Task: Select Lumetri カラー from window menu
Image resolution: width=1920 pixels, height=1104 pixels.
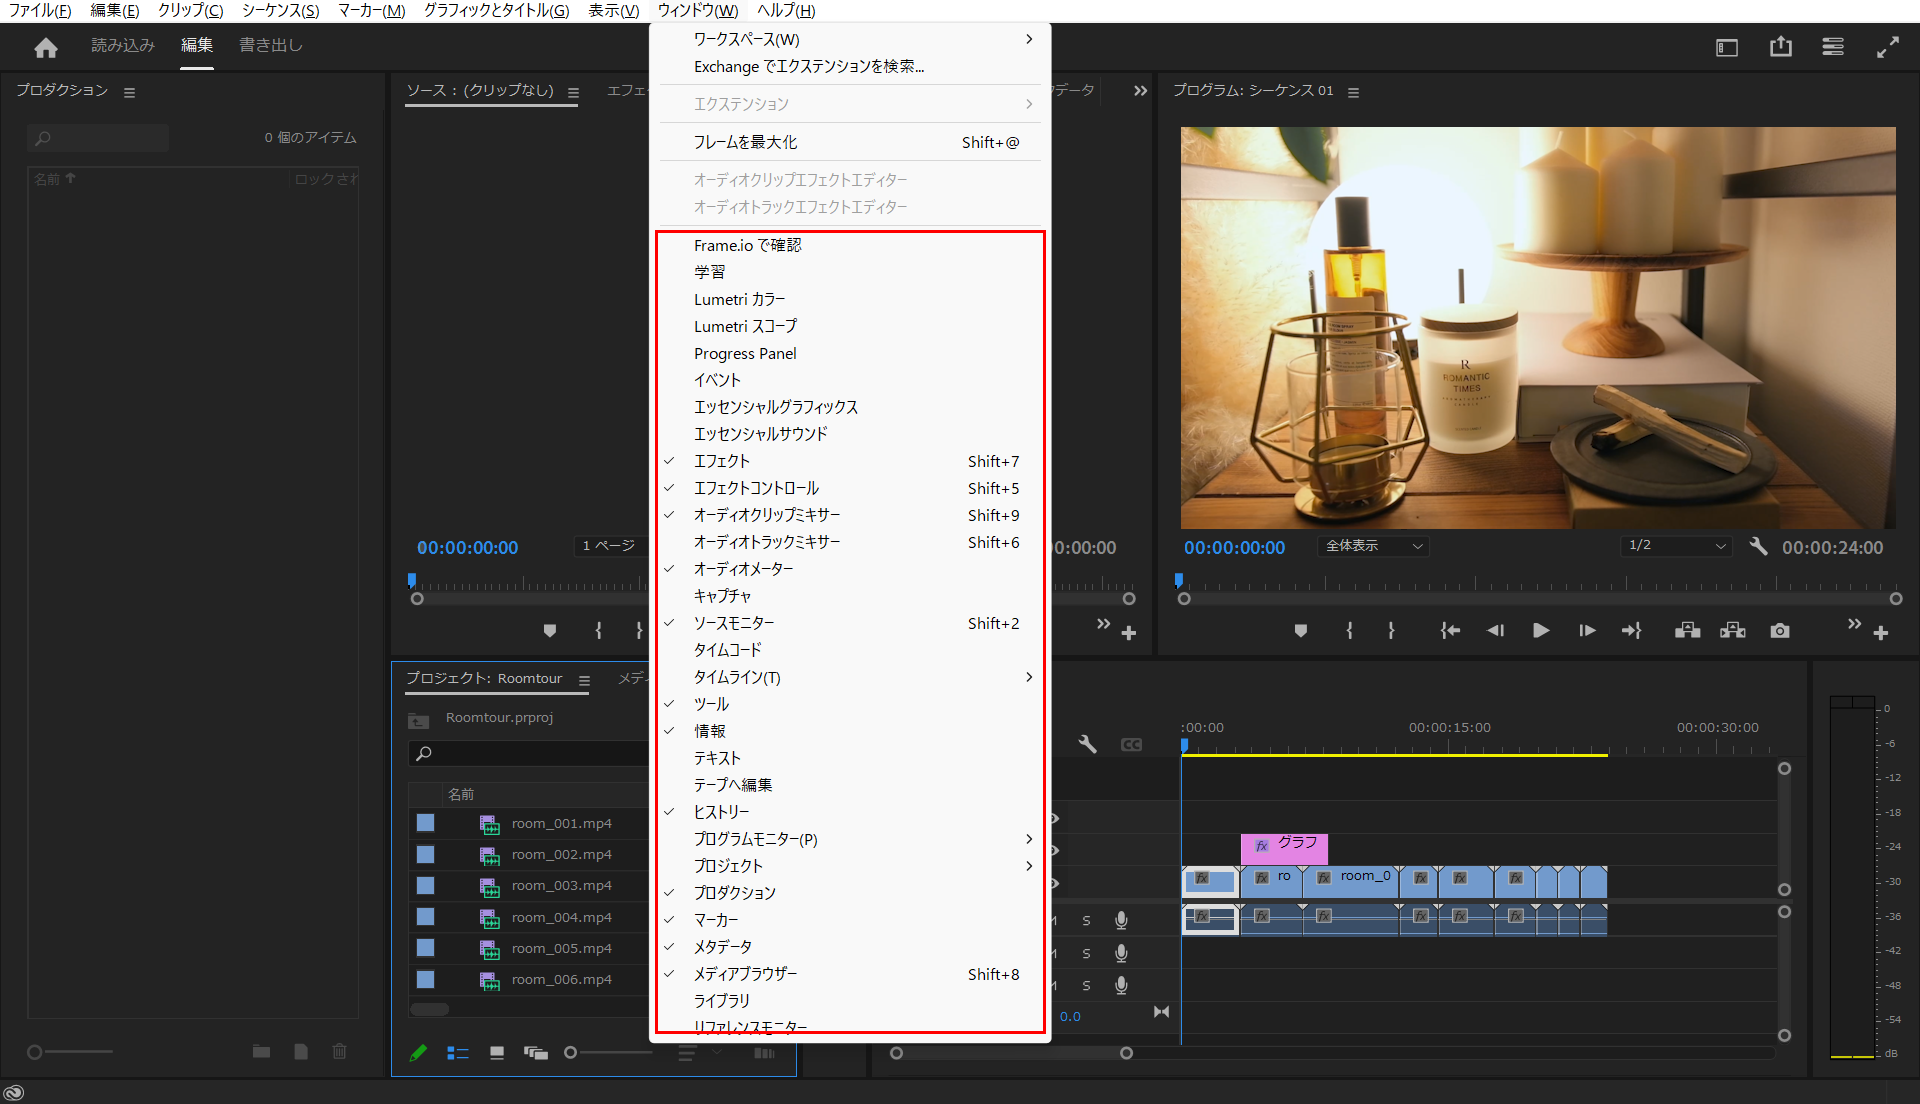Action: click(850, 299)
